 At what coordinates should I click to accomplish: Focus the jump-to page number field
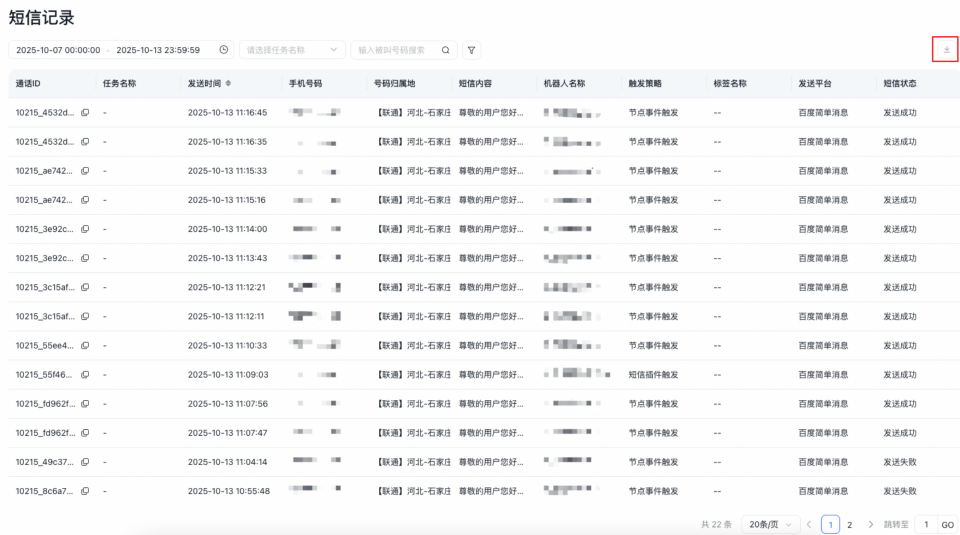tap(925, 524)
